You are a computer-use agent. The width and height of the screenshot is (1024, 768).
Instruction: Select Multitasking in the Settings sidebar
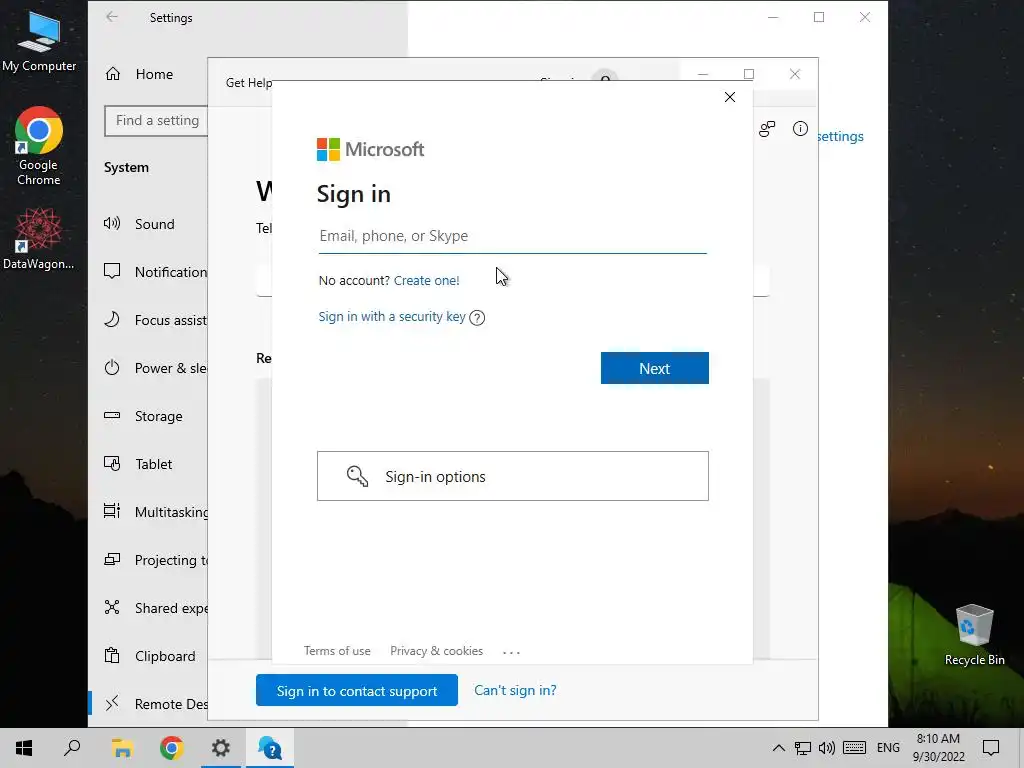click(148, 512)
